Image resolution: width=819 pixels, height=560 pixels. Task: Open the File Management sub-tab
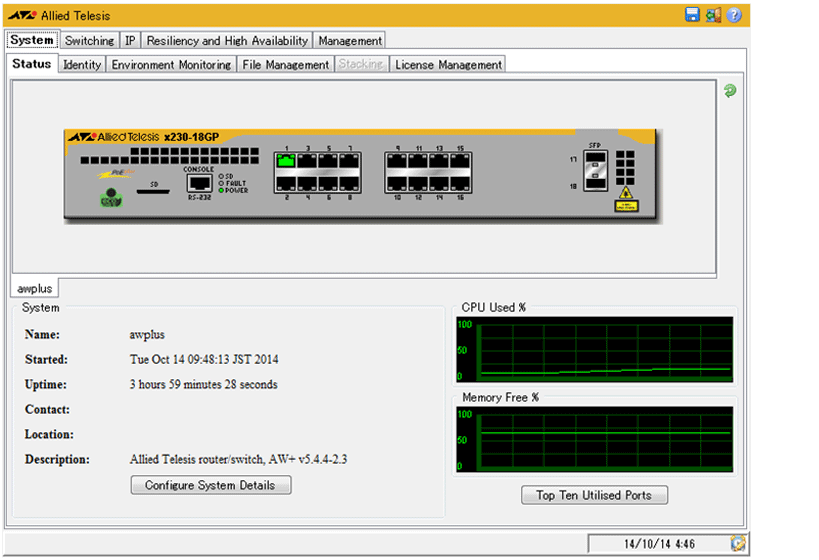point(286,64)
